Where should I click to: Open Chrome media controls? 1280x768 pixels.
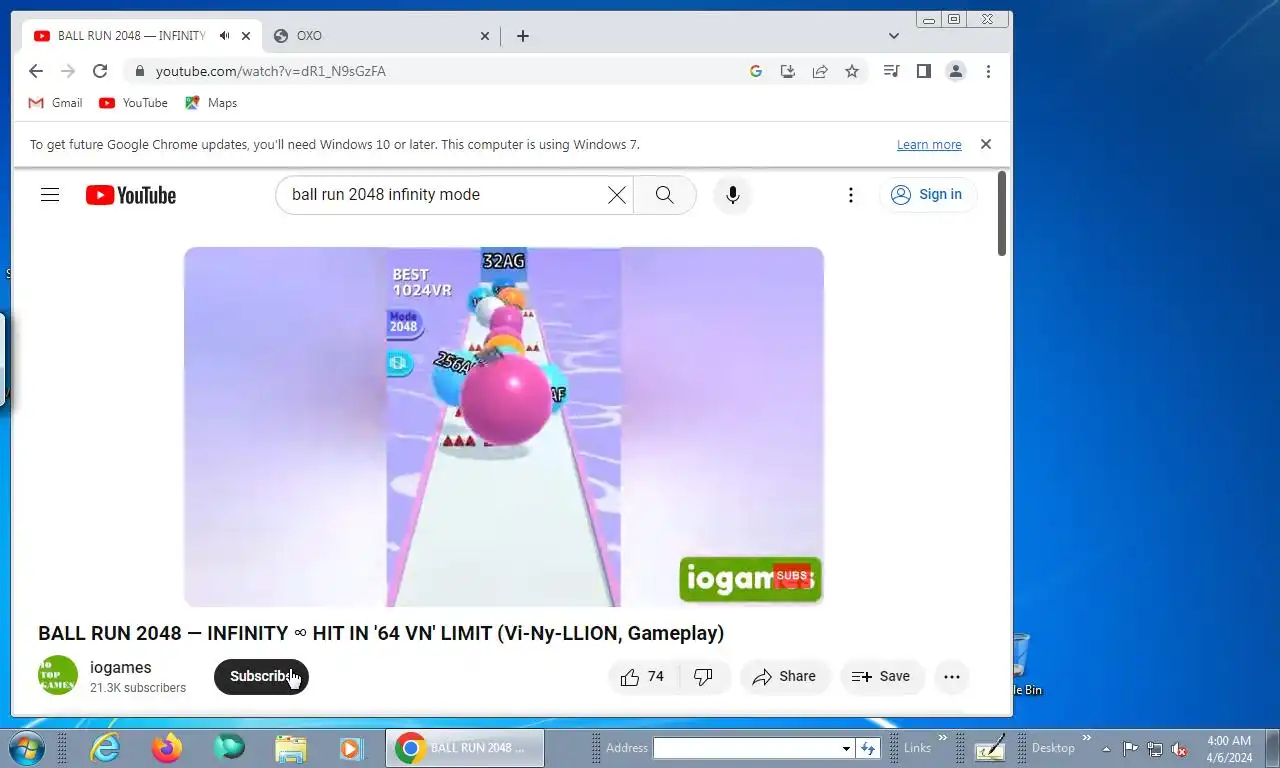[x=891, y=71]
